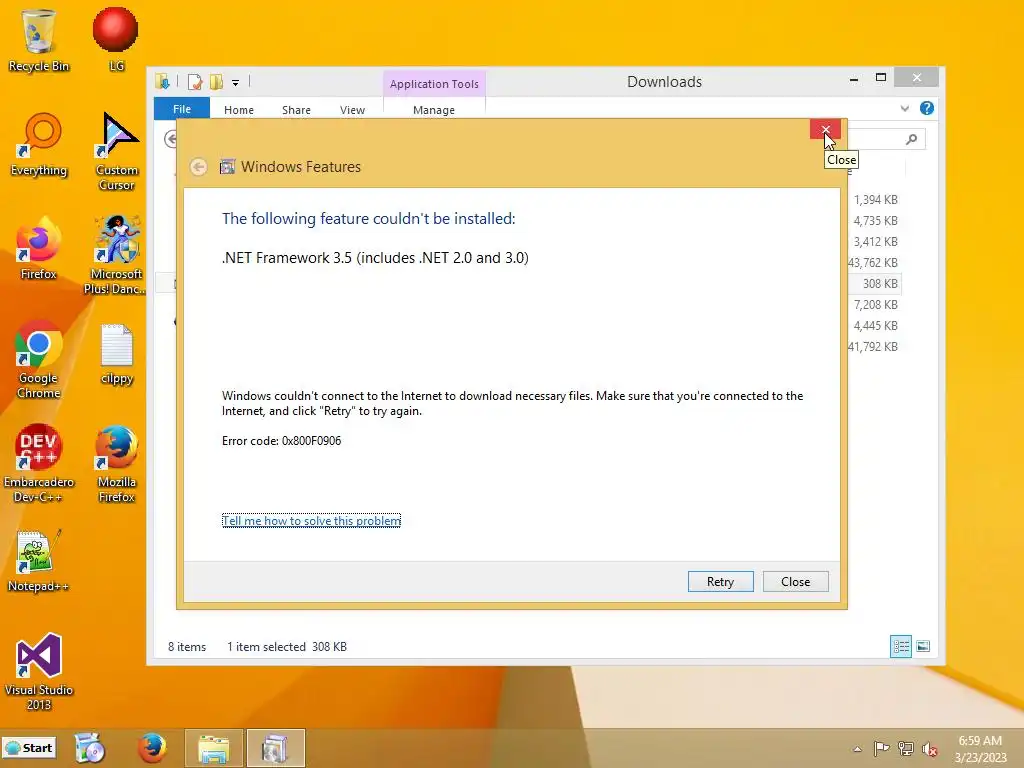
Task: Open Action Center flag icon
Action: pyautogui.click(x=881, y=748)
